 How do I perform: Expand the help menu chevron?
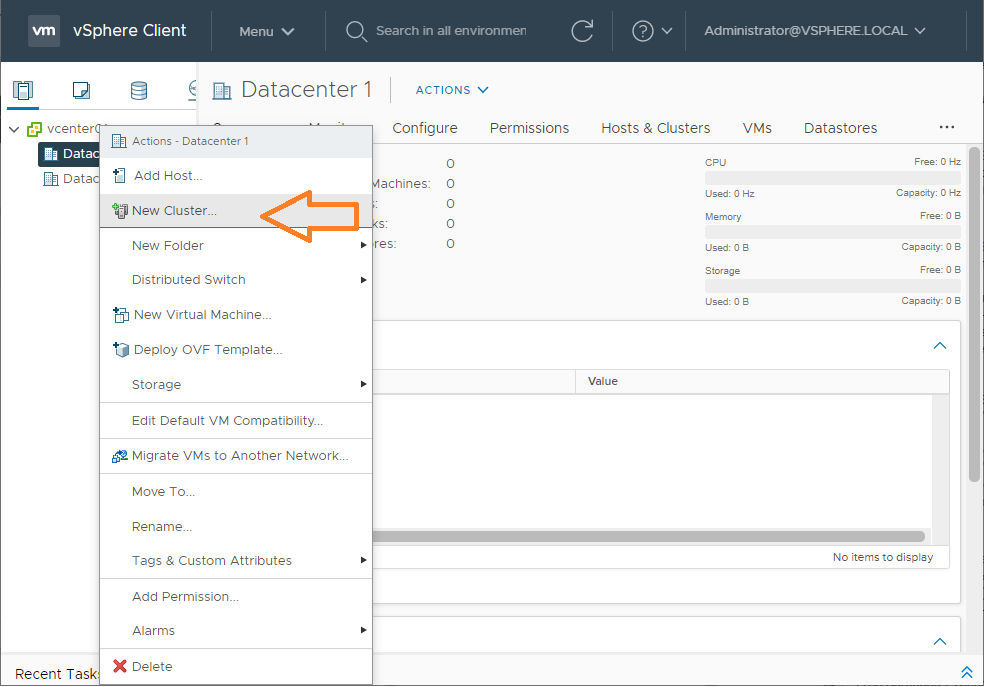point(667,31)
